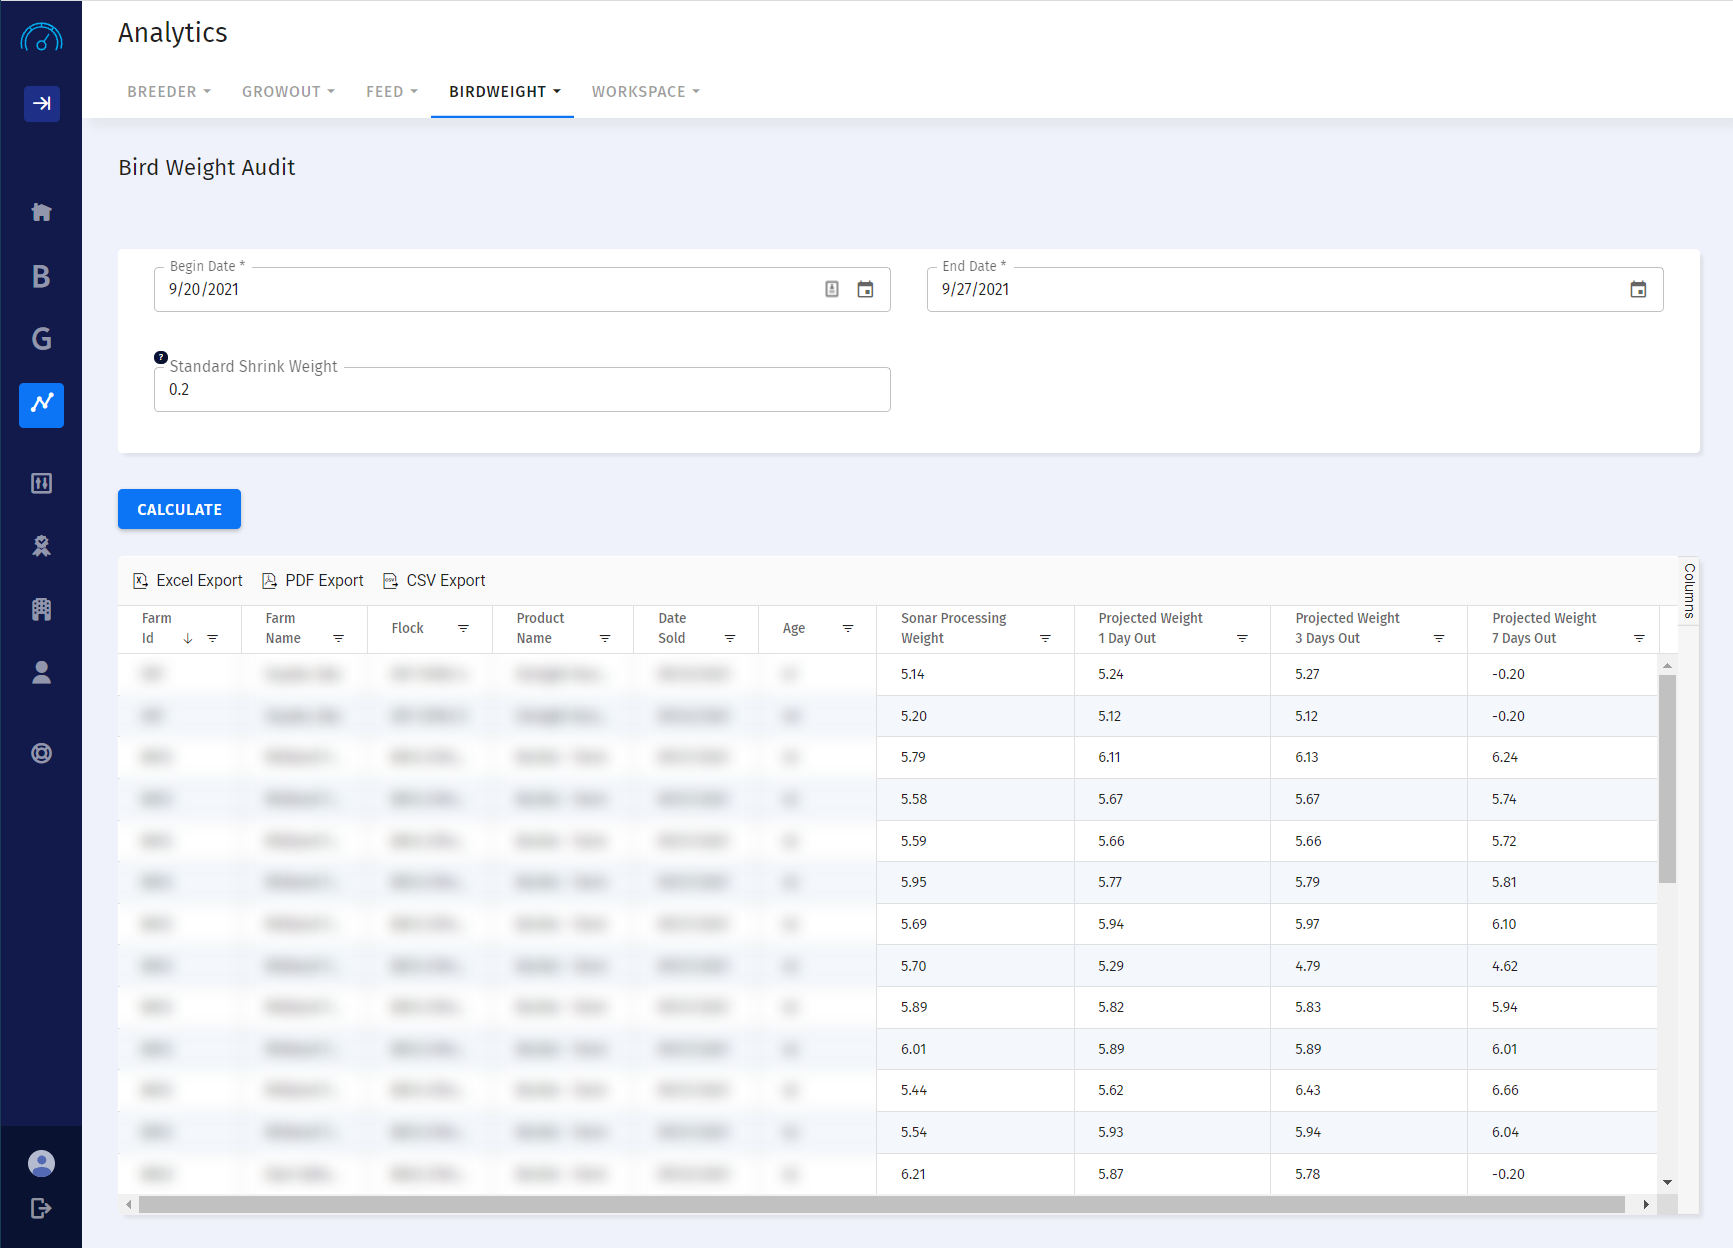1733x1248 pixels.
Task: Open Farm Id column filter menu
Action: [x=212, y=638]
